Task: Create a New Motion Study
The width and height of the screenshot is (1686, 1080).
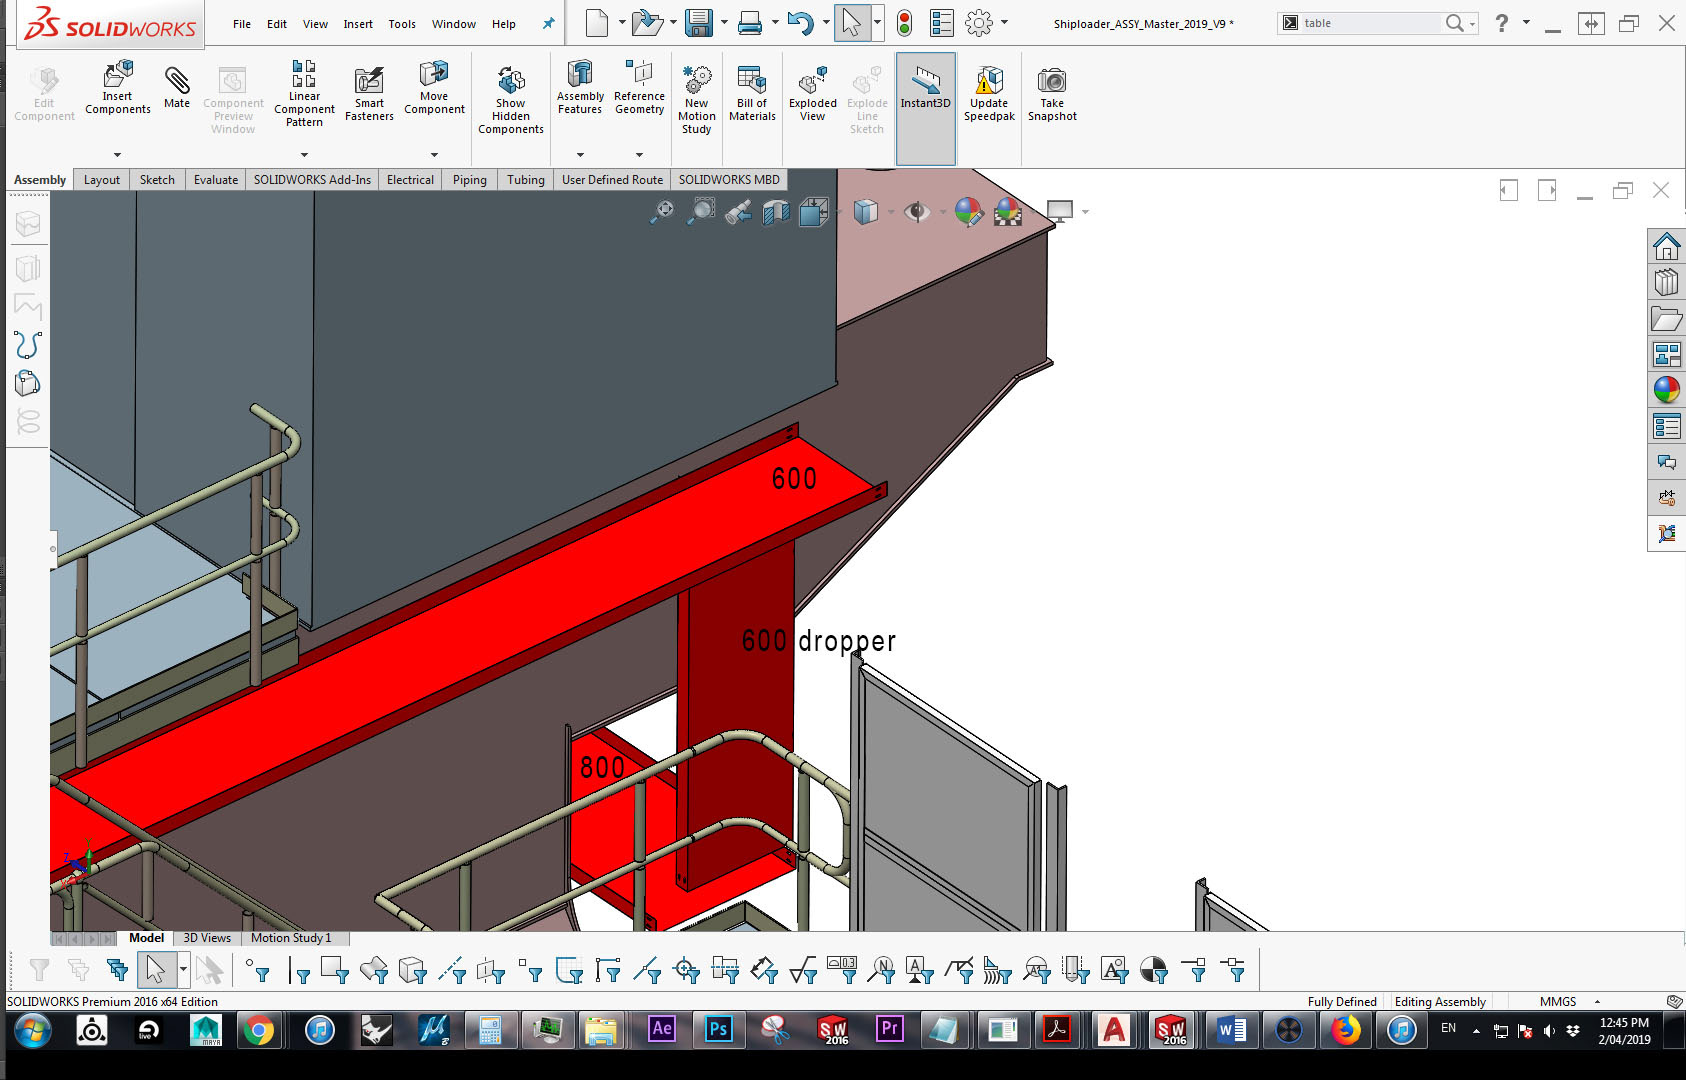Action: 697,100
